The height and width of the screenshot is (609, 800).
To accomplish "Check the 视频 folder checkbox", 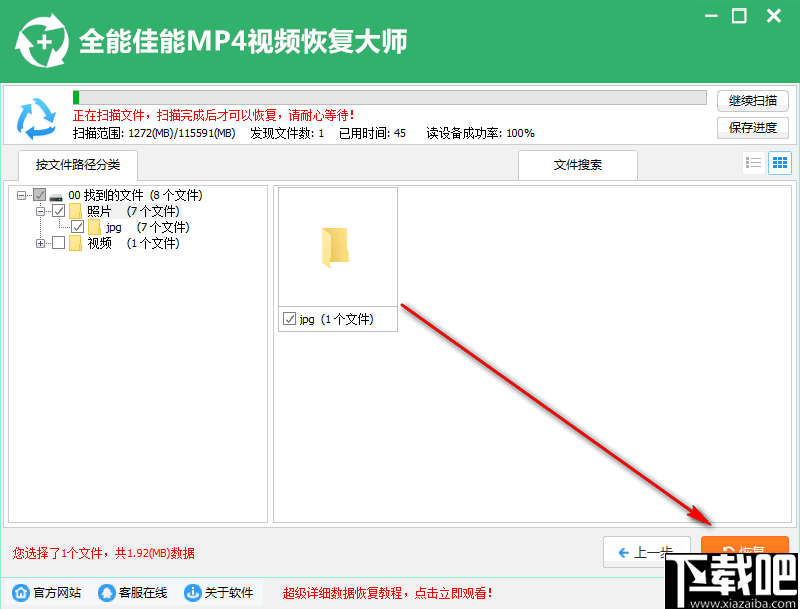I will pyautogui.click(x=59, y=243).
